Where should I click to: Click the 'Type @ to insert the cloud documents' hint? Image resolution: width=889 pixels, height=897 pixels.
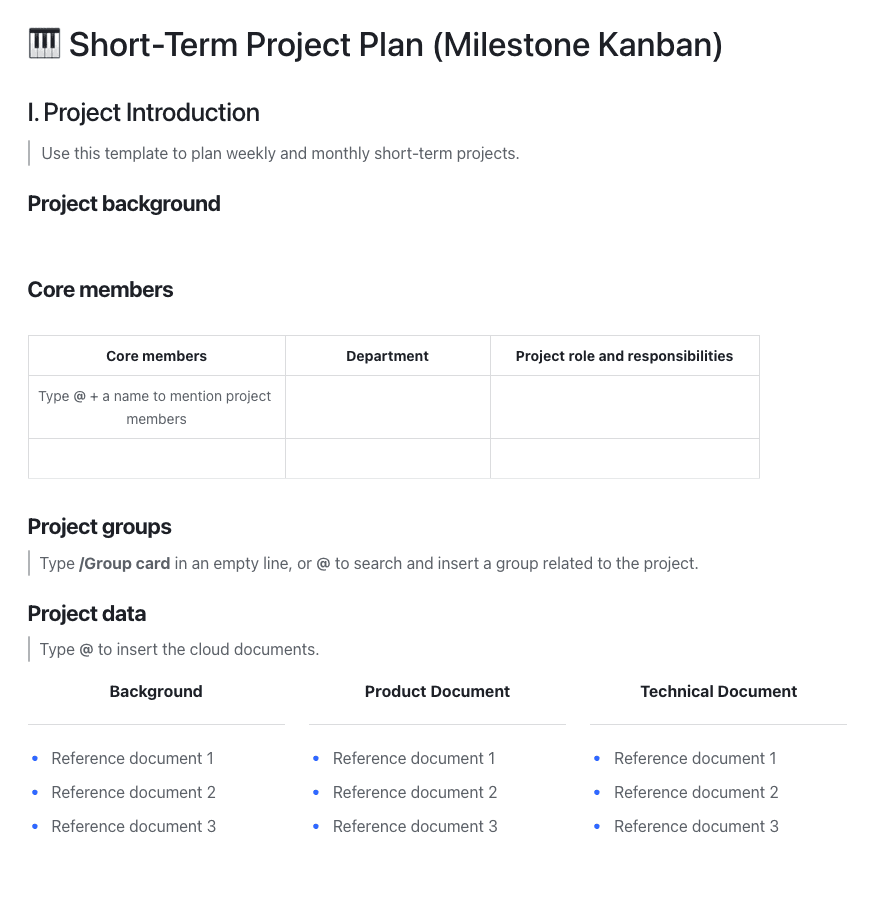[x=179, y=650]
